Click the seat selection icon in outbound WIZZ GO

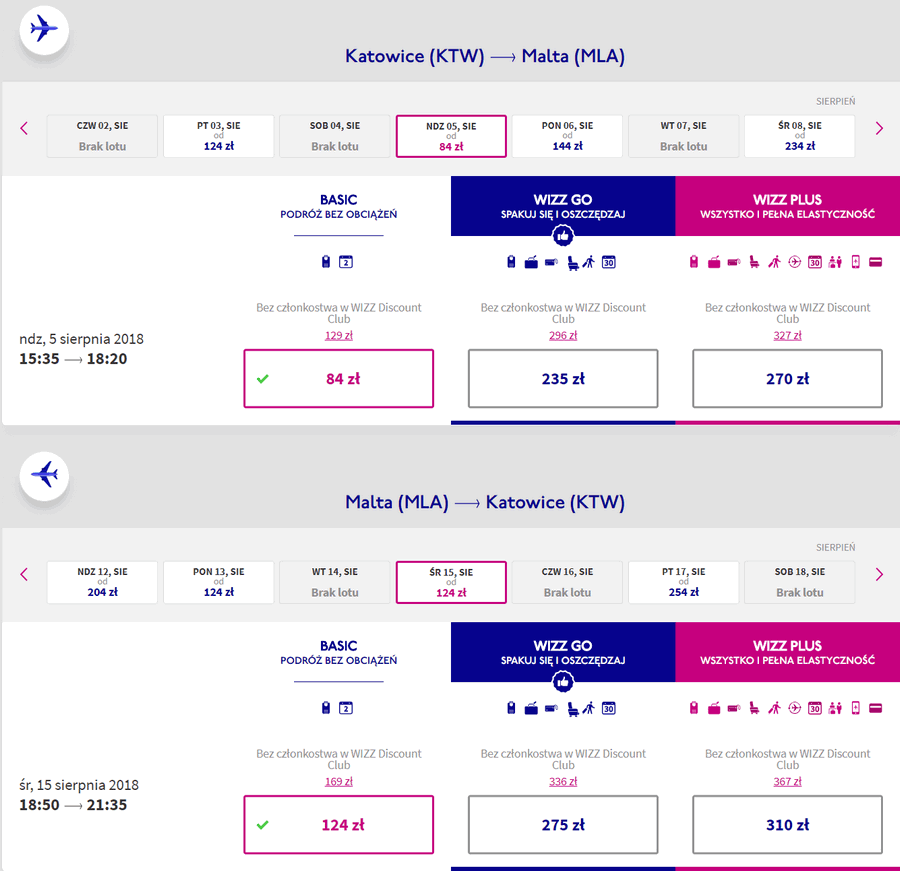pyautogui.click(x=572, y=263)
